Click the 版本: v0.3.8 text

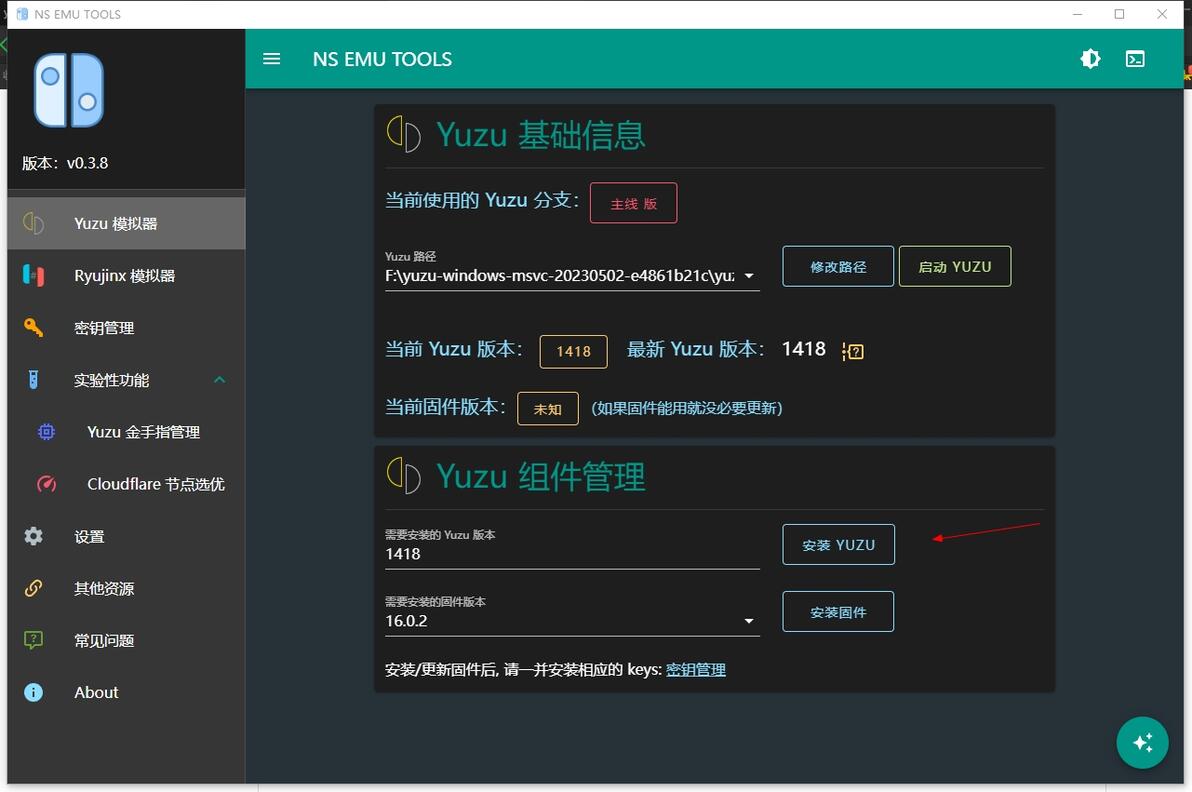(65, 163)
